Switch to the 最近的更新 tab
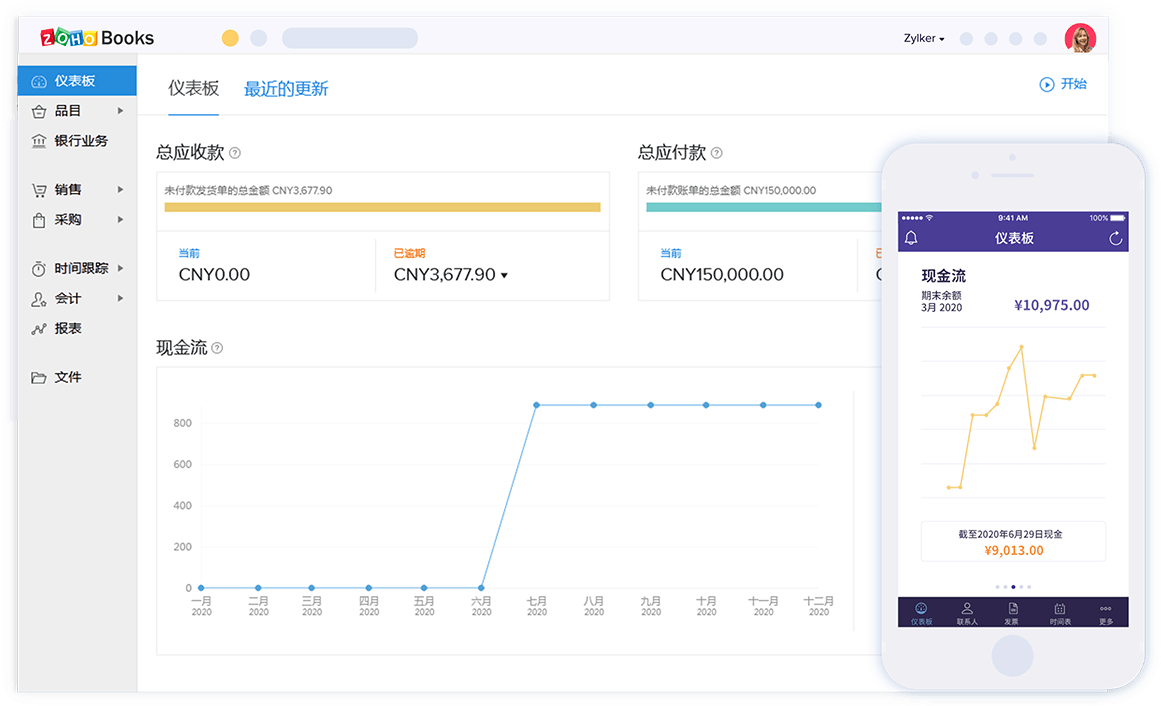This screenshot has height=706, width=1161. click(286, 89)
